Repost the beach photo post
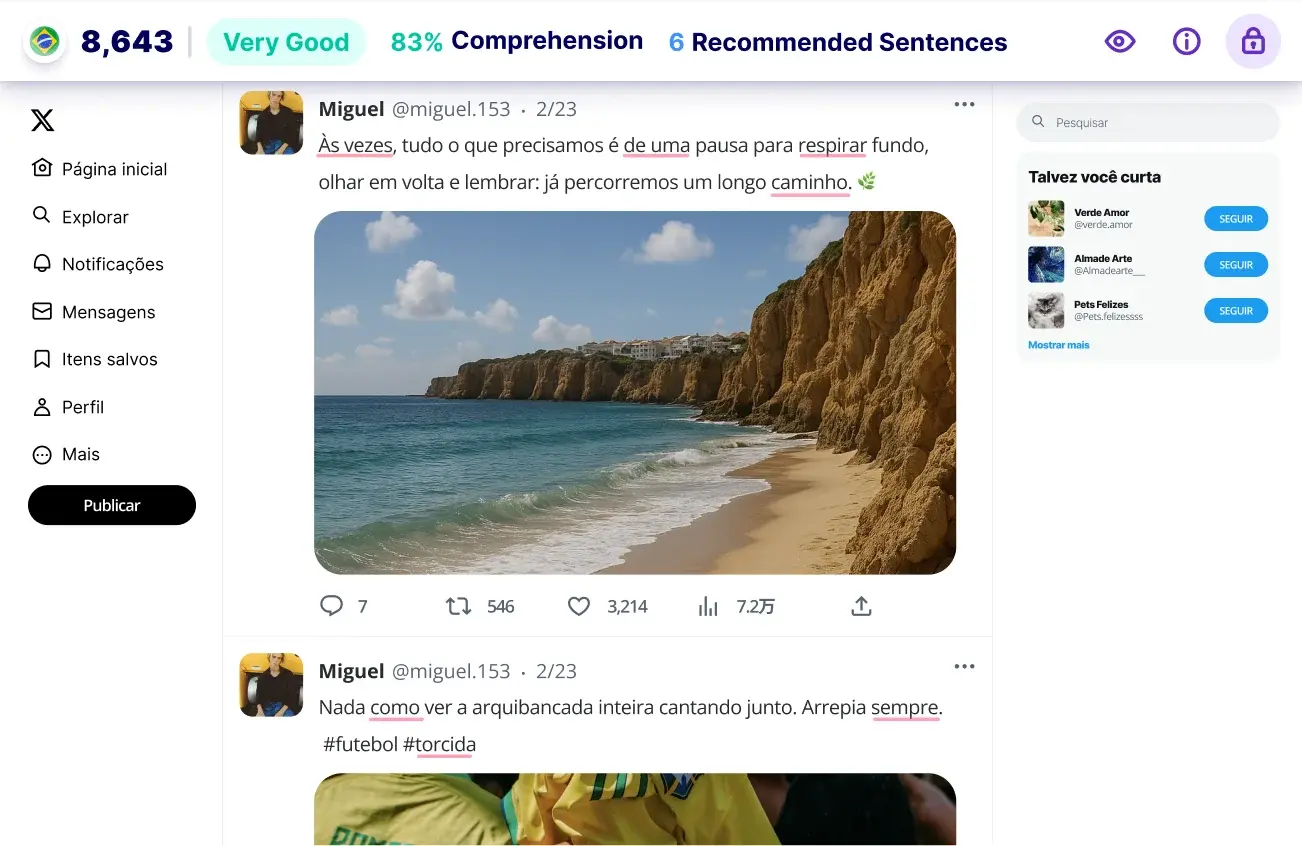1302x846 pixels. coord(458,606)
